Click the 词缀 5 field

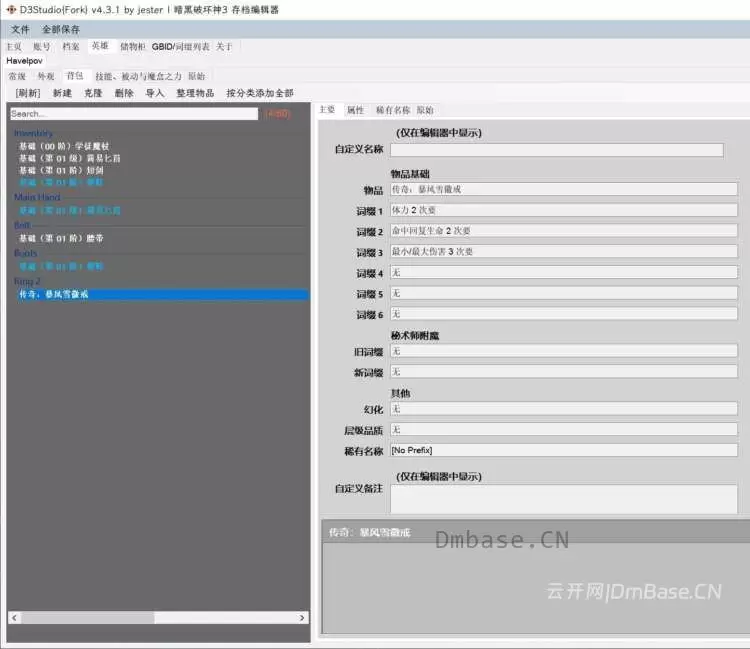(564, 293)
